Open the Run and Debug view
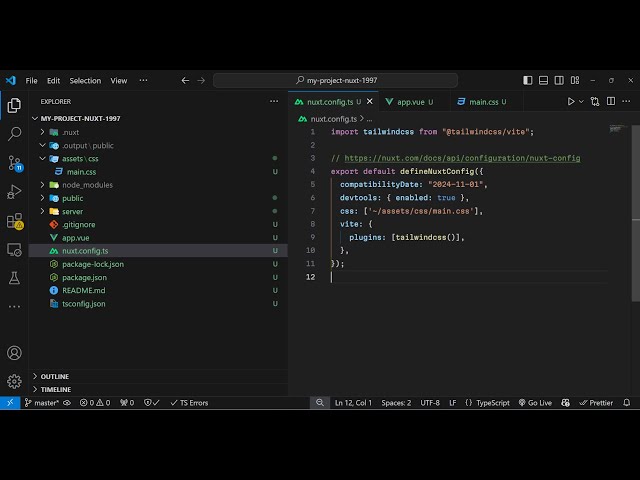 14,191
